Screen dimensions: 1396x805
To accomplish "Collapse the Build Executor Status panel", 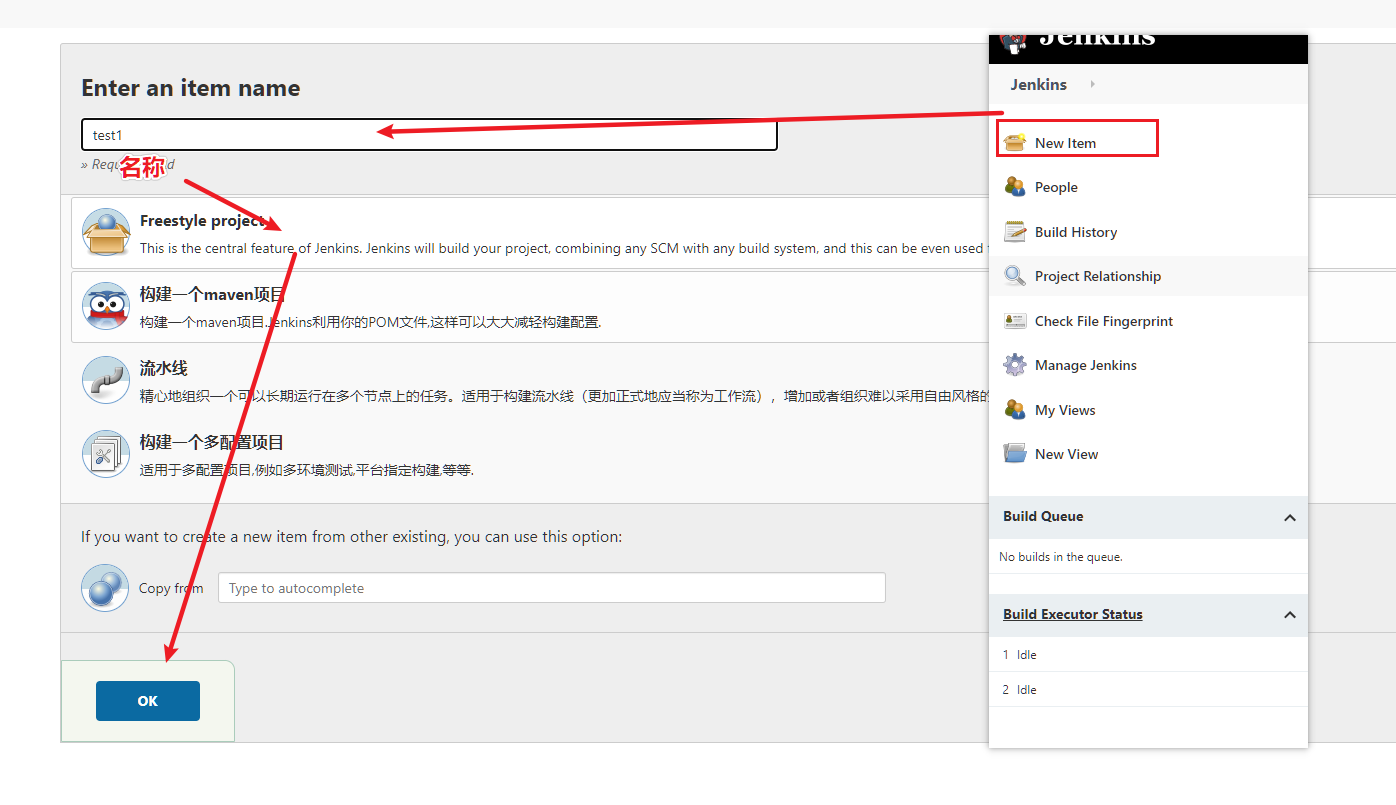I will [1290, 615].
